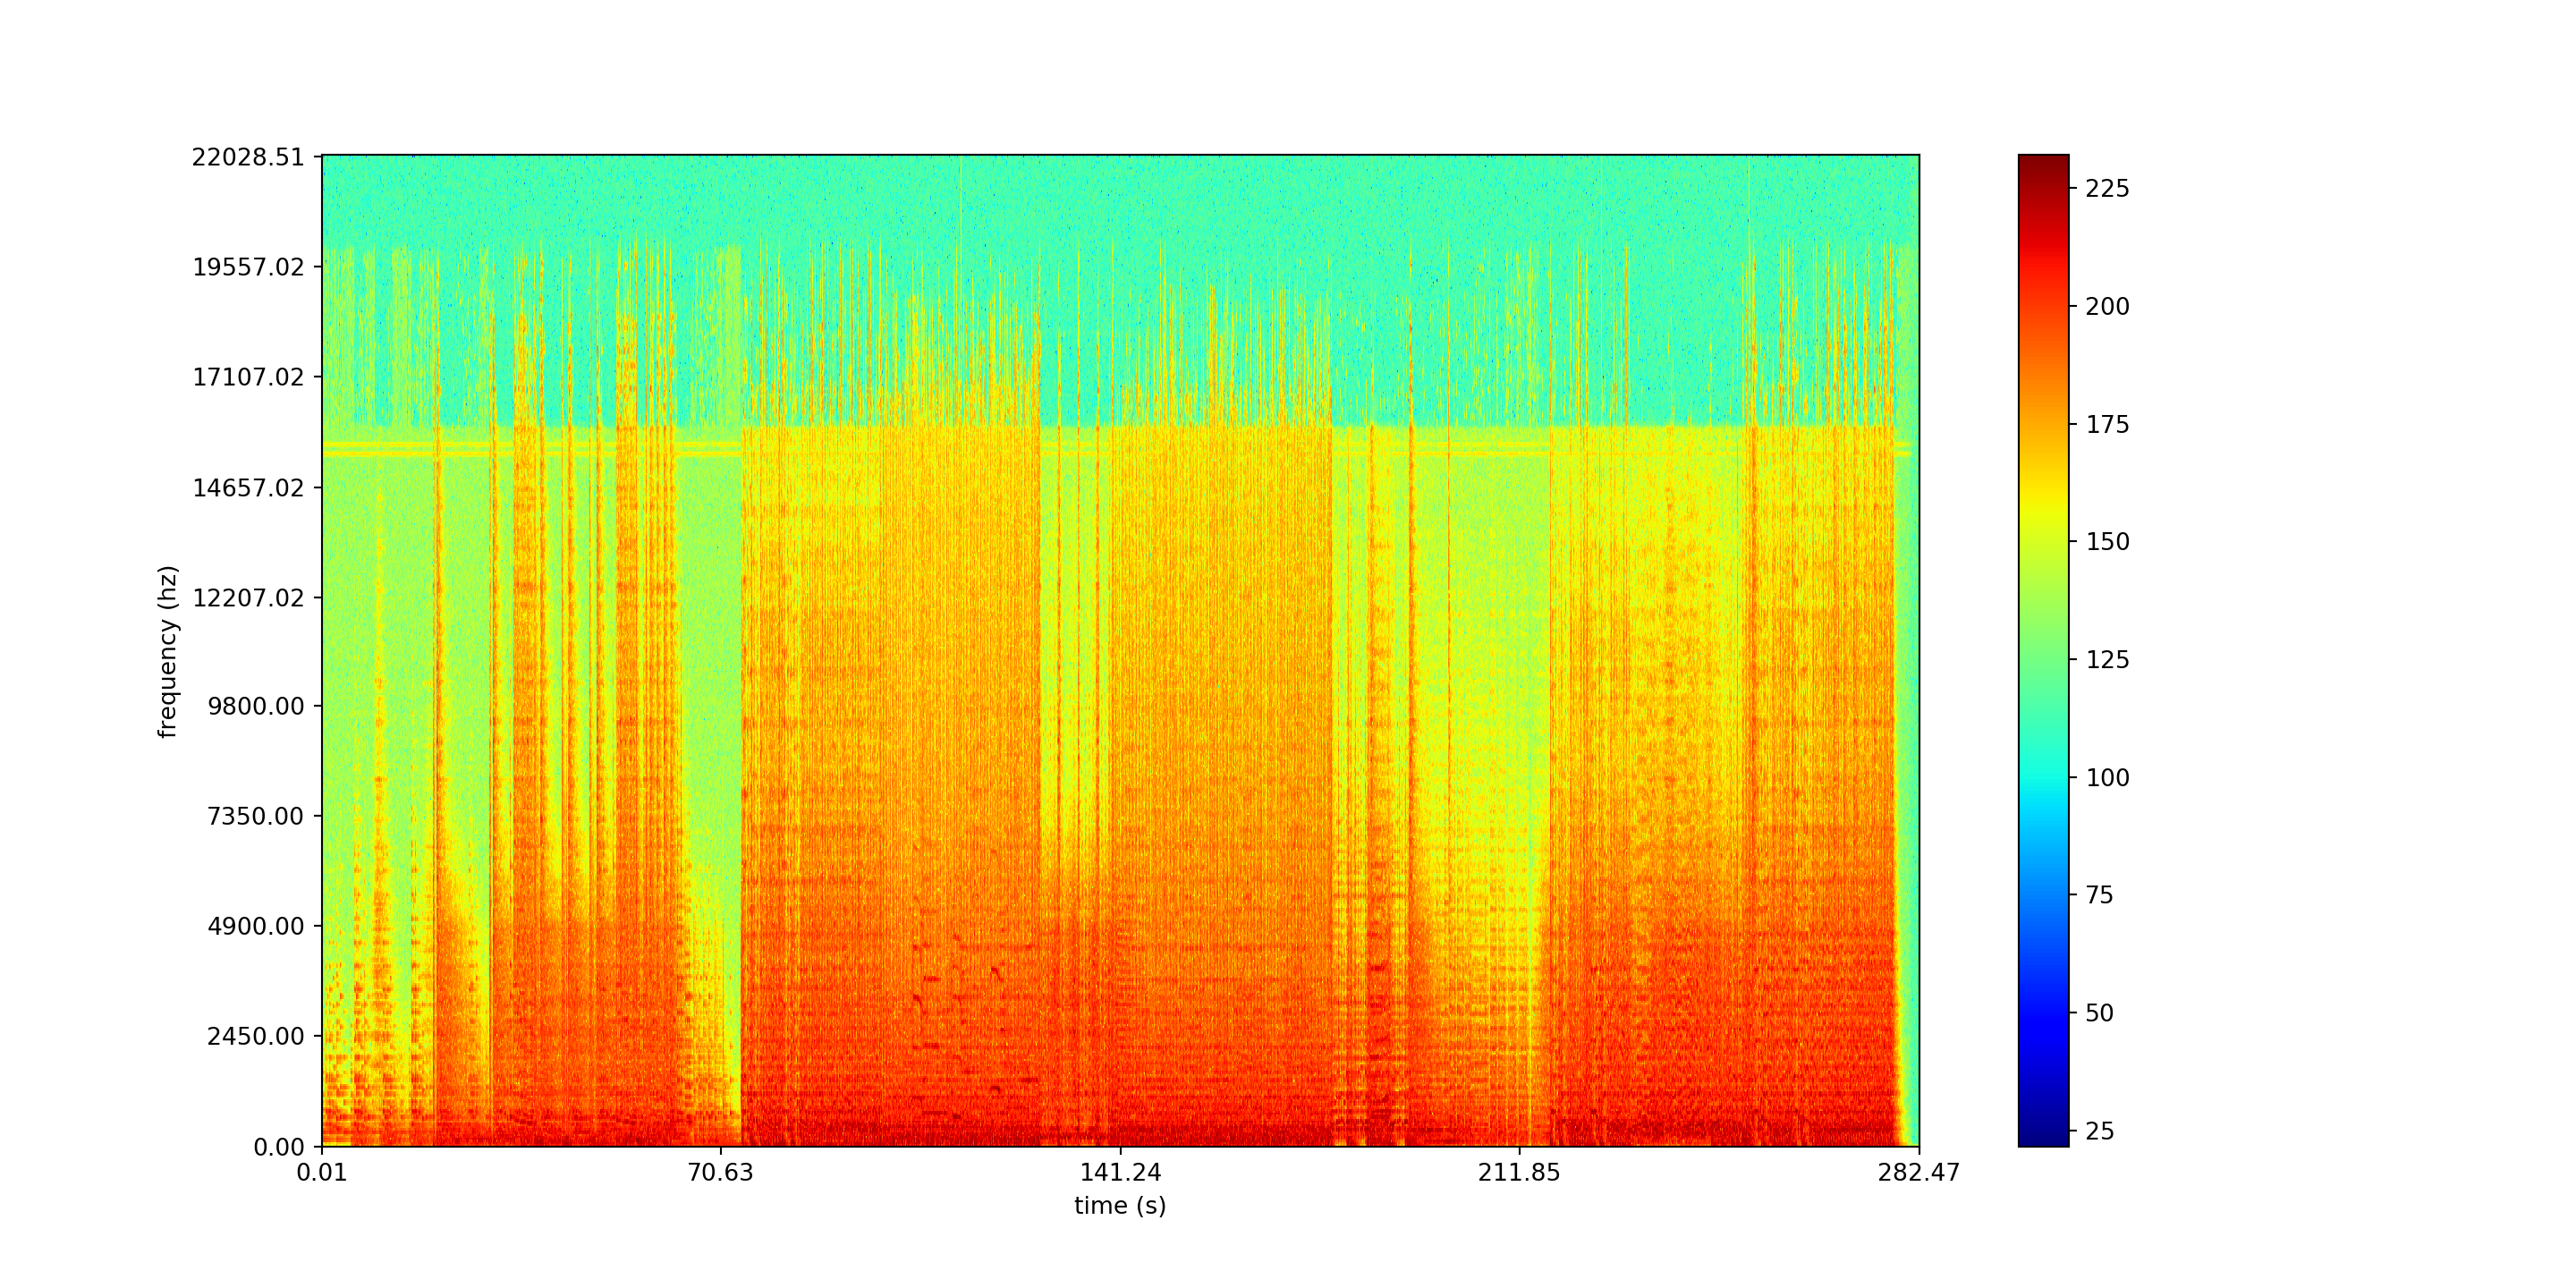
Task: Click the 141.24 time tick label
Action: [1120, 1172]
